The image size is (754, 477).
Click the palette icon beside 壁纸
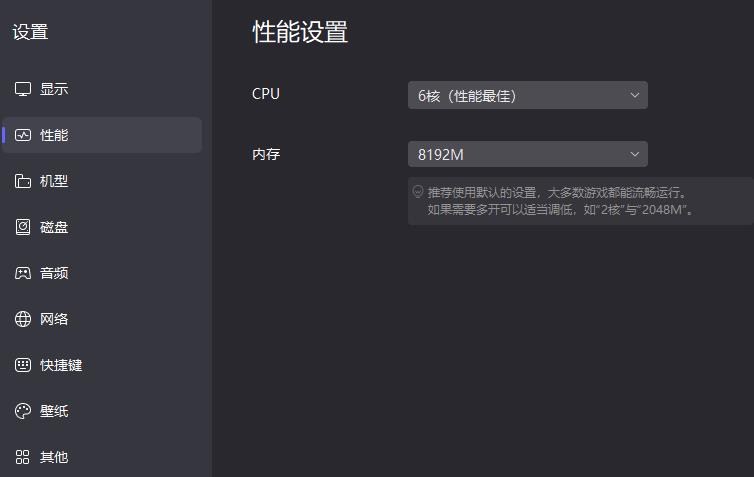pos(23,411)
